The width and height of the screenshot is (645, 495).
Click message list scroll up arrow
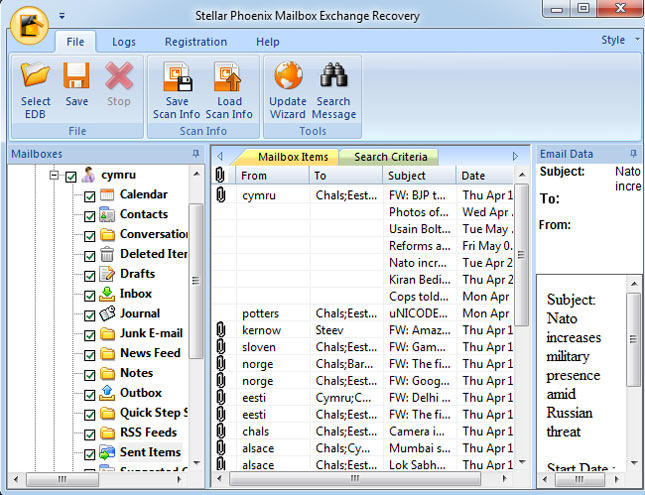click(x=522, y=175)
